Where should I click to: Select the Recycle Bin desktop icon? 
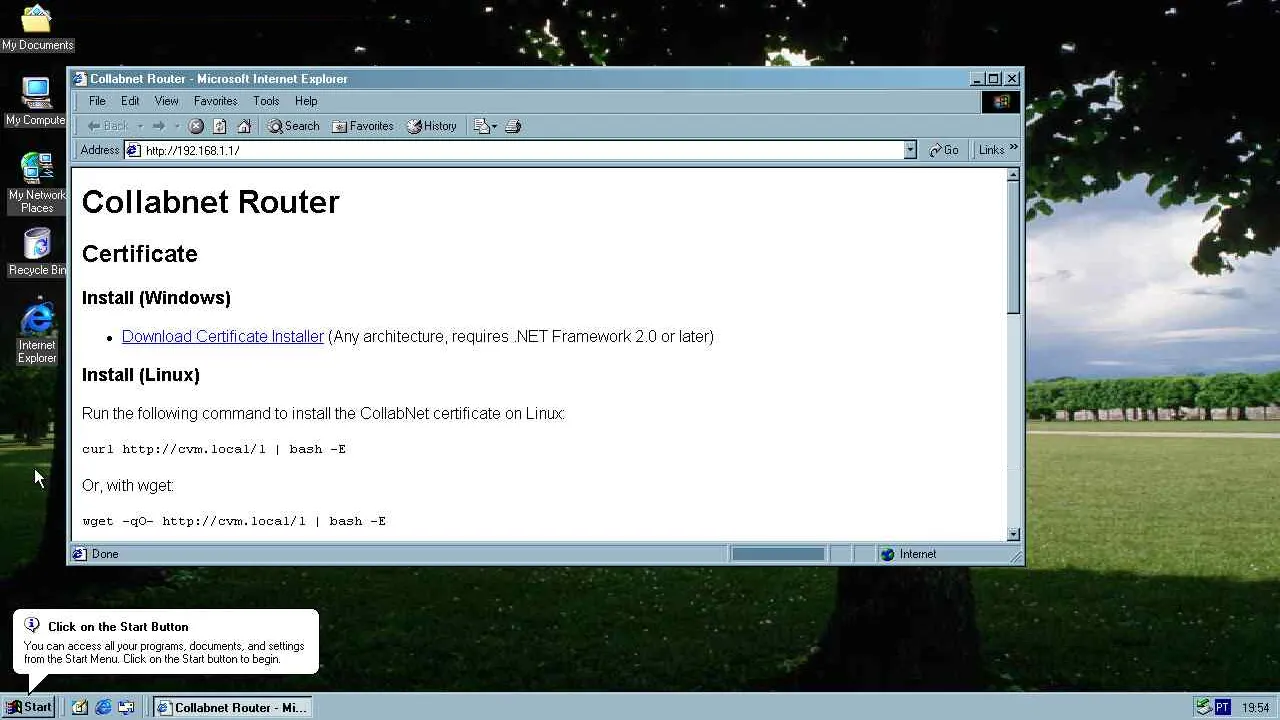pyautogui.click(x=37, y=252)
